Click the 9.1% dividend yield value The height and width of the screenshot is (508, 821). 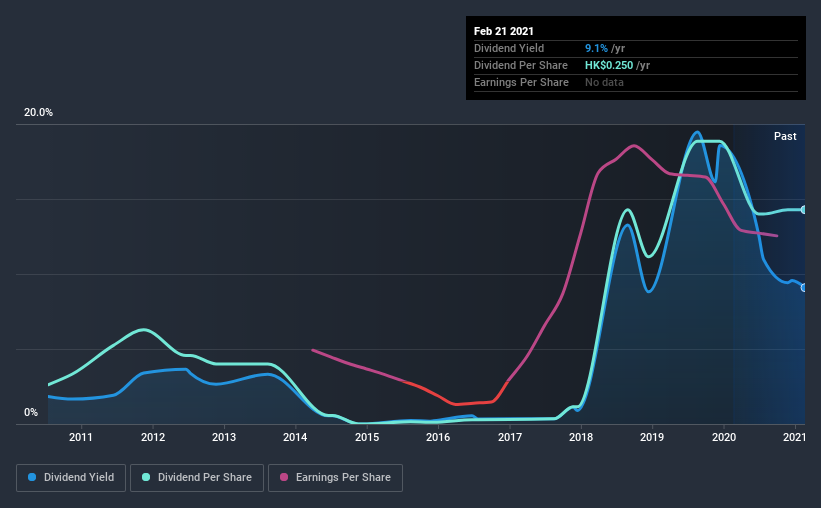(596, 48)
